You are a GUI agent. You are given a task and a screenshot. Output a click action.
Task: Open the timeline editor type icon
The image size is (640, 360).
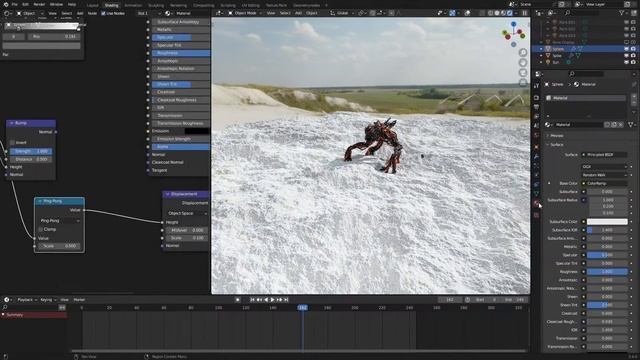[x=7, y=300]
